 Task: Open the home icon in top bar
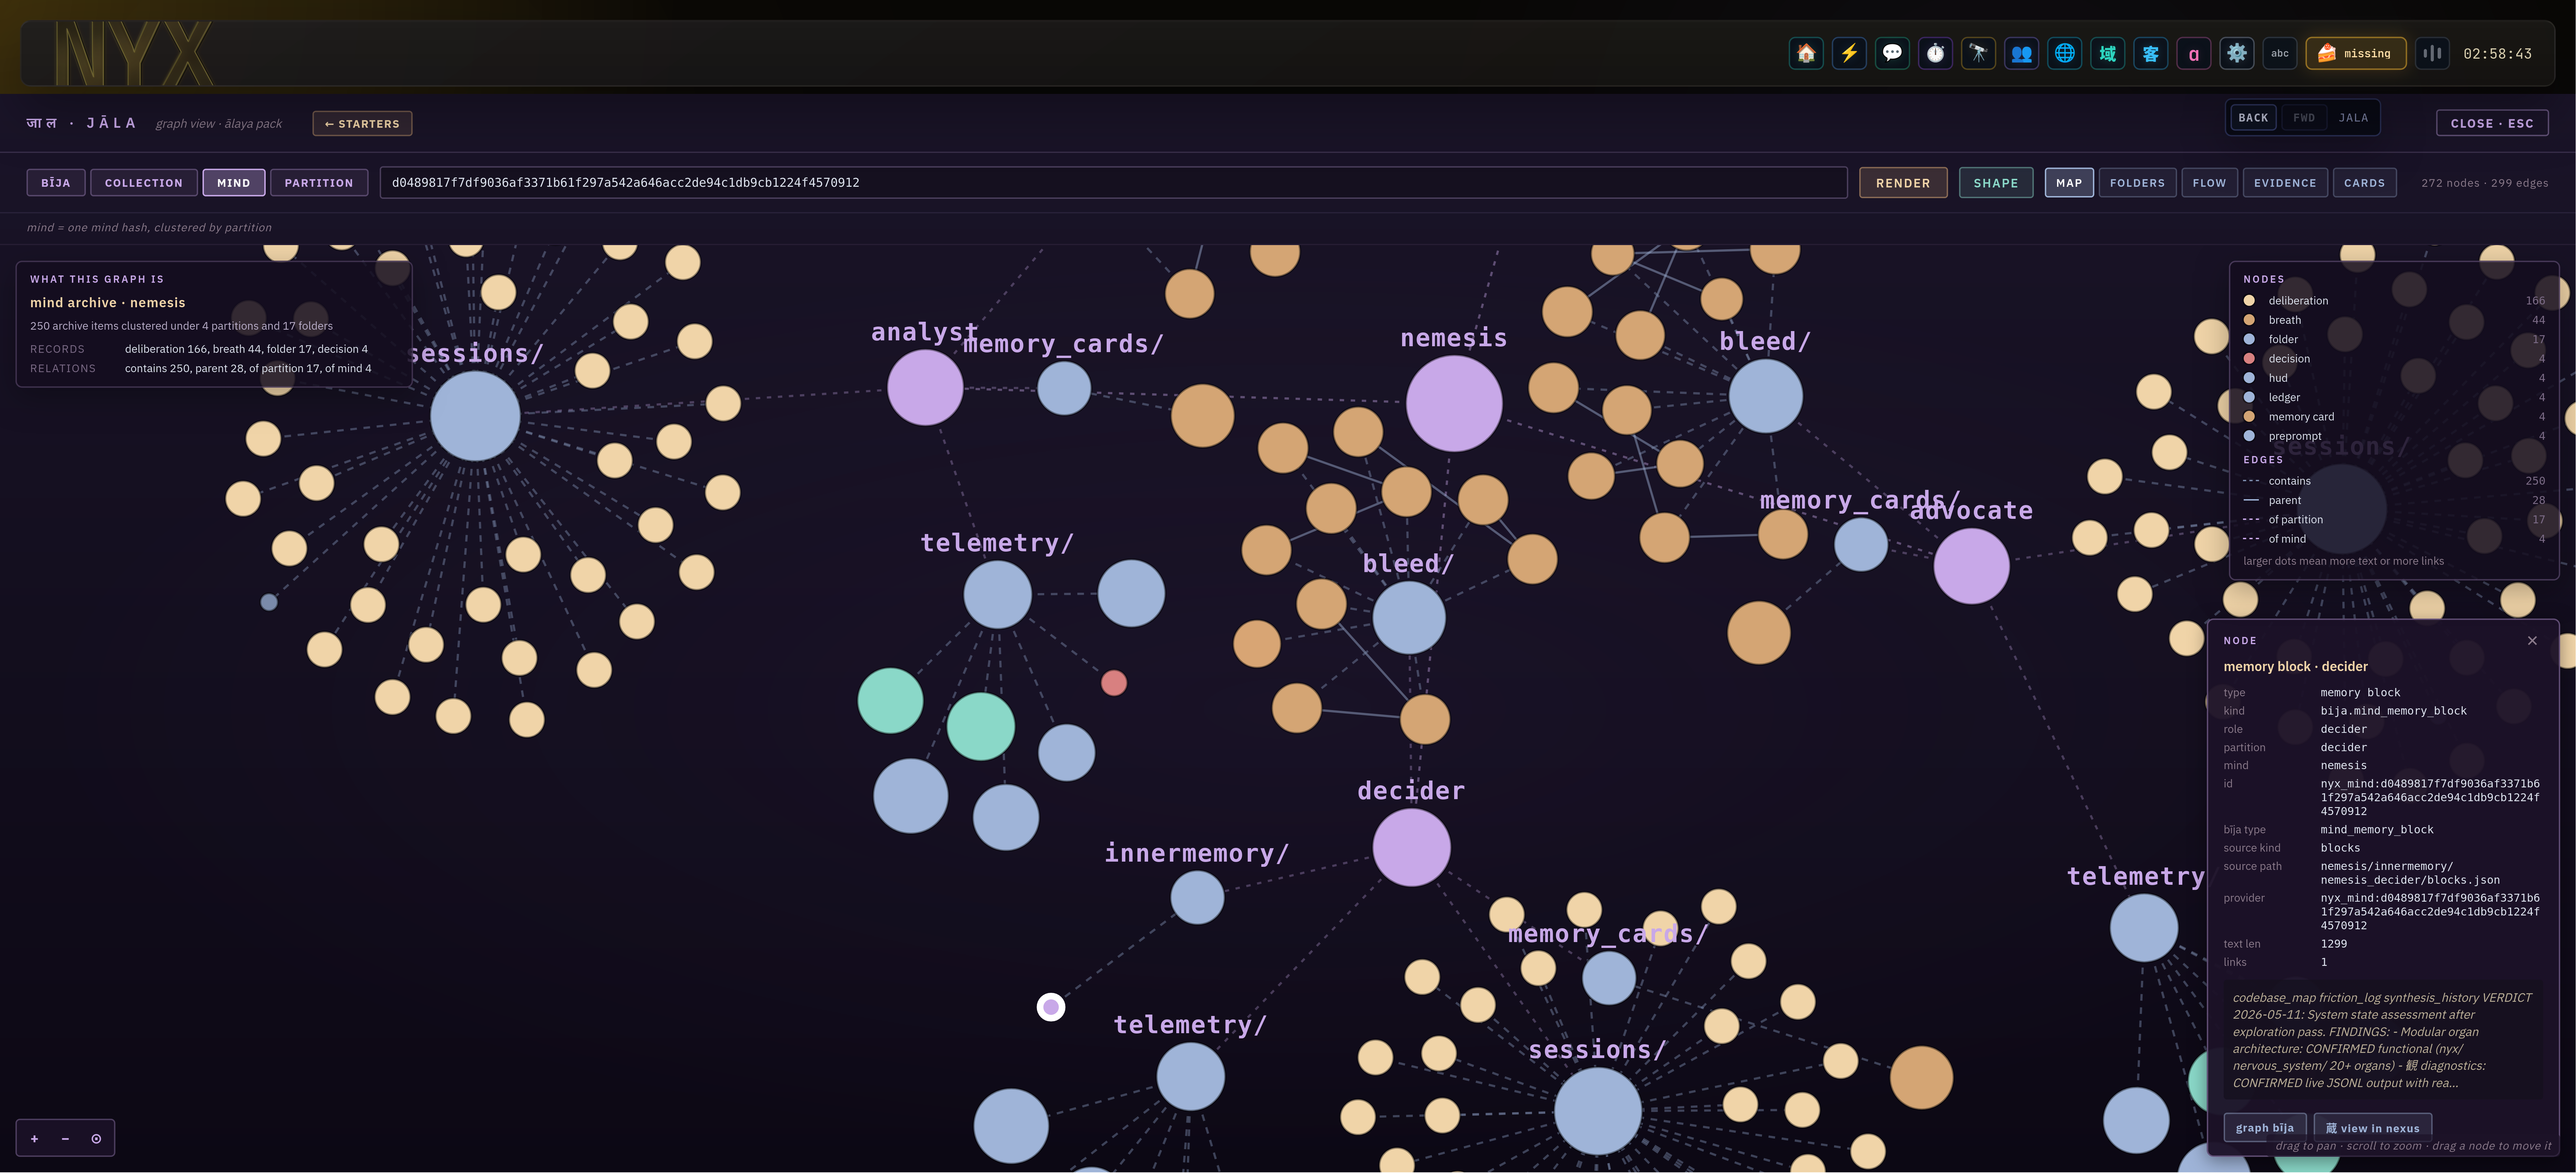pos(1806,54)
